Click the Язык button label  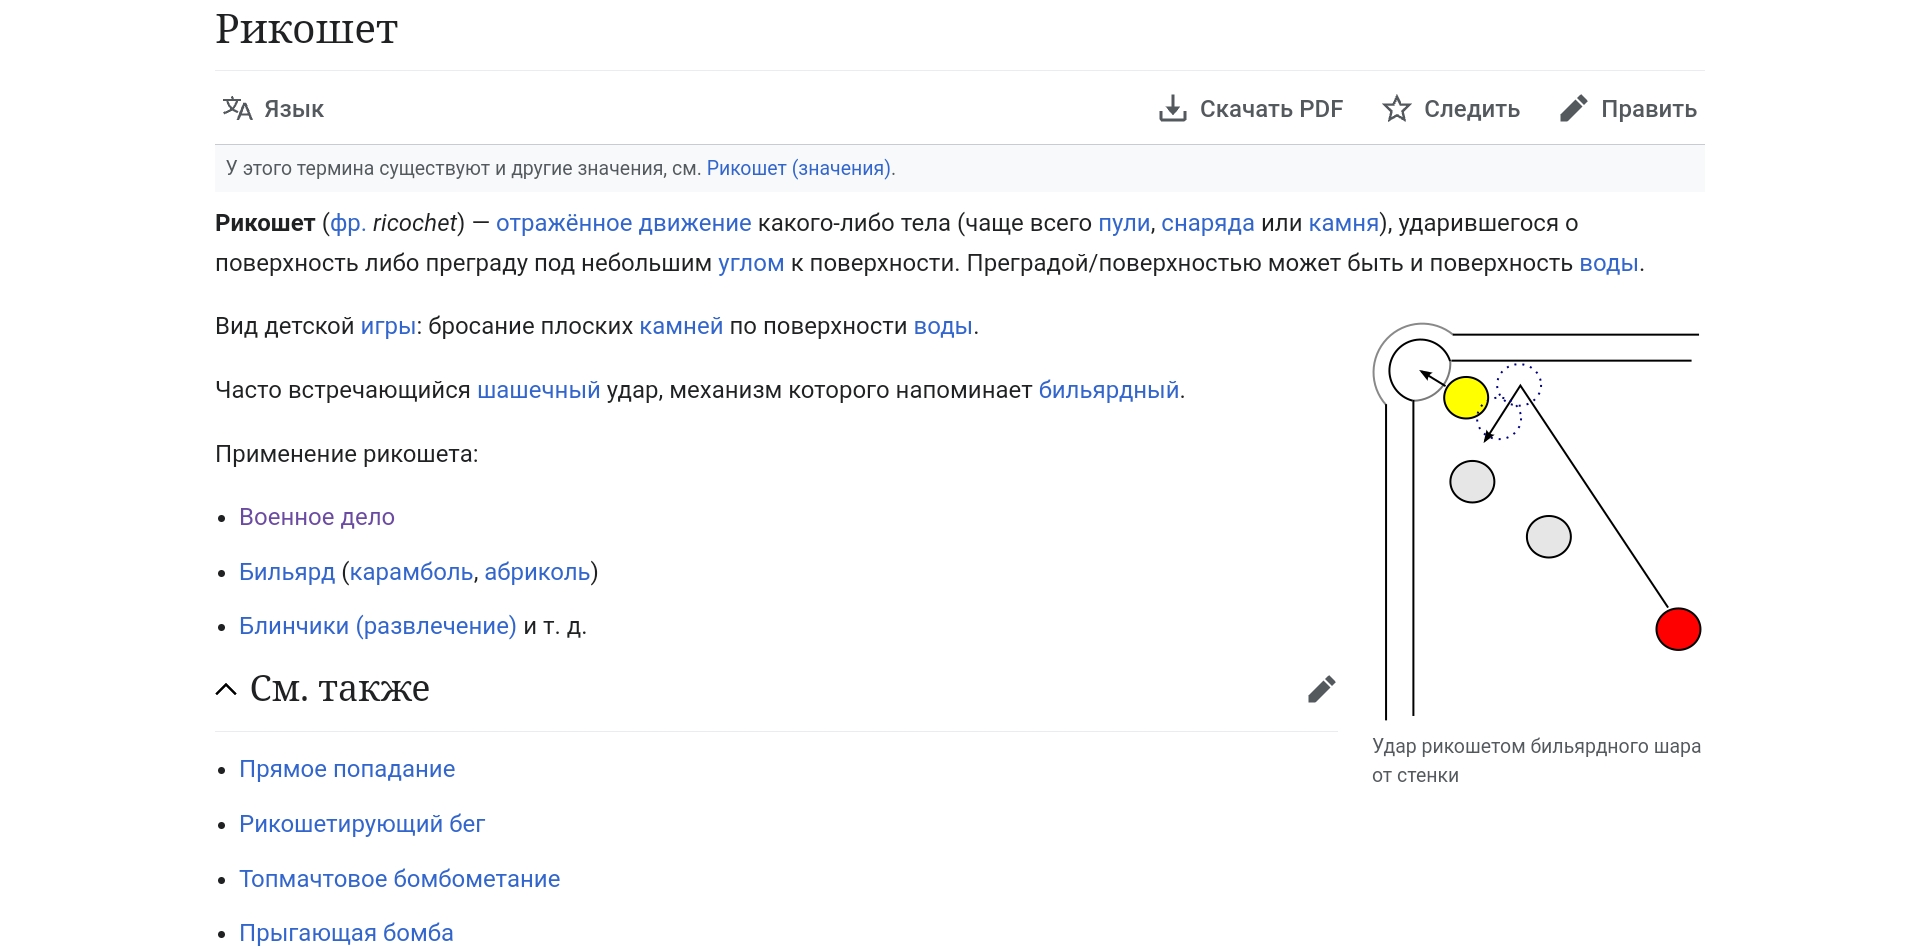[x=293, y=109]
